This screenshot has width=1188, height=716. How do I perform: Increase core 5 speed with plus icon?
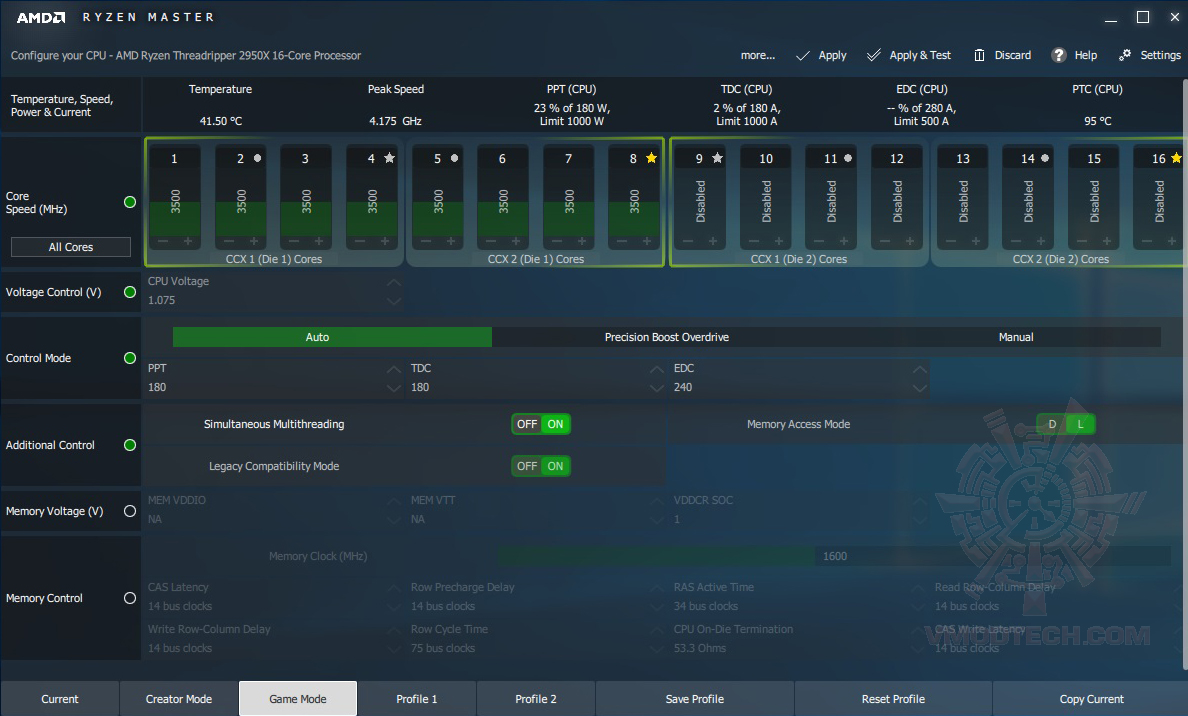tap(450, 241)
